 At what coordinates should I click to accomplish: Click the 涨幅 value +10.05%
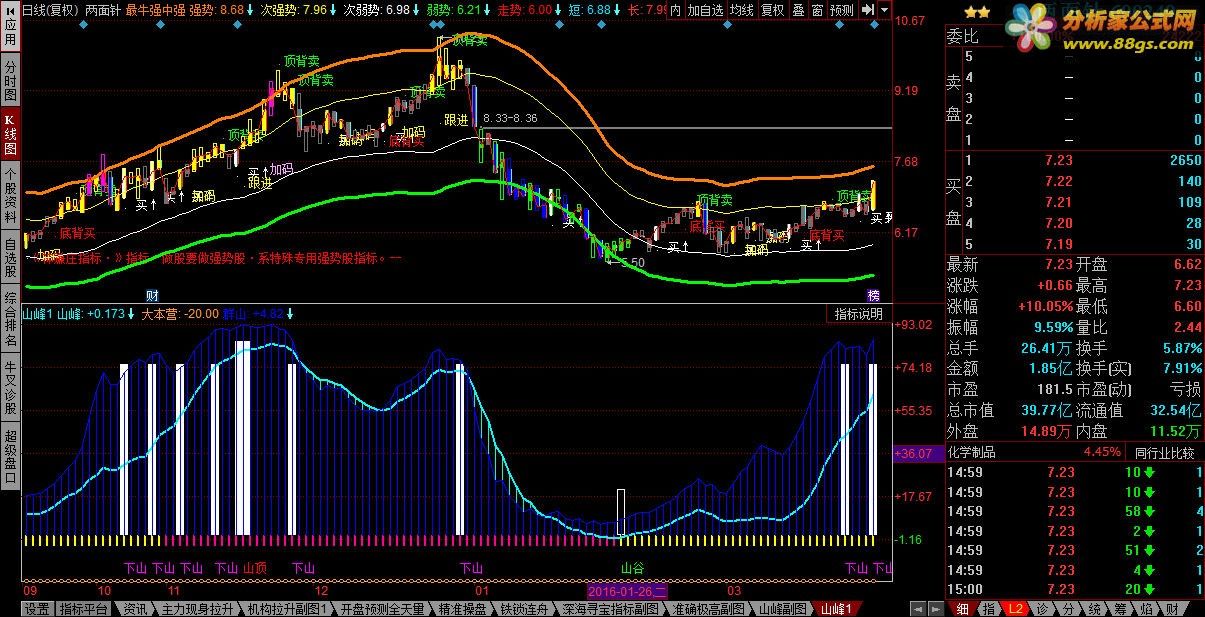[x=1045, y=306]
